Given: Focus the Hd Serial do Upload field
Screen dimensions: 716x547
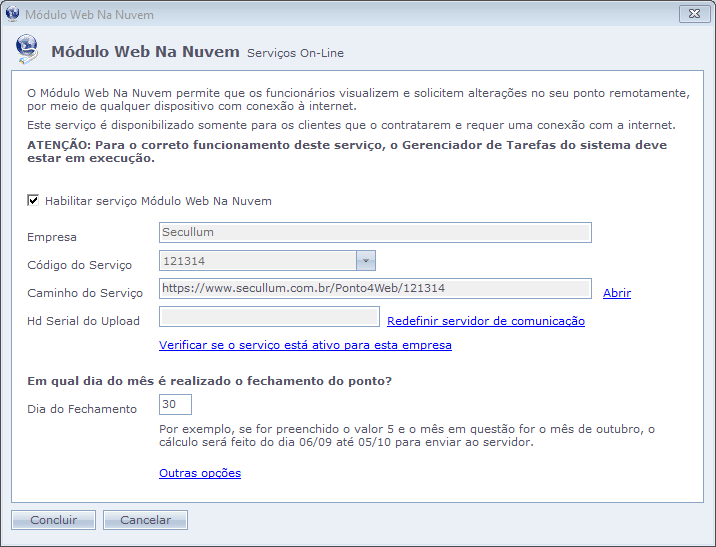Looking at the screenshot, I should click(269, 318).
